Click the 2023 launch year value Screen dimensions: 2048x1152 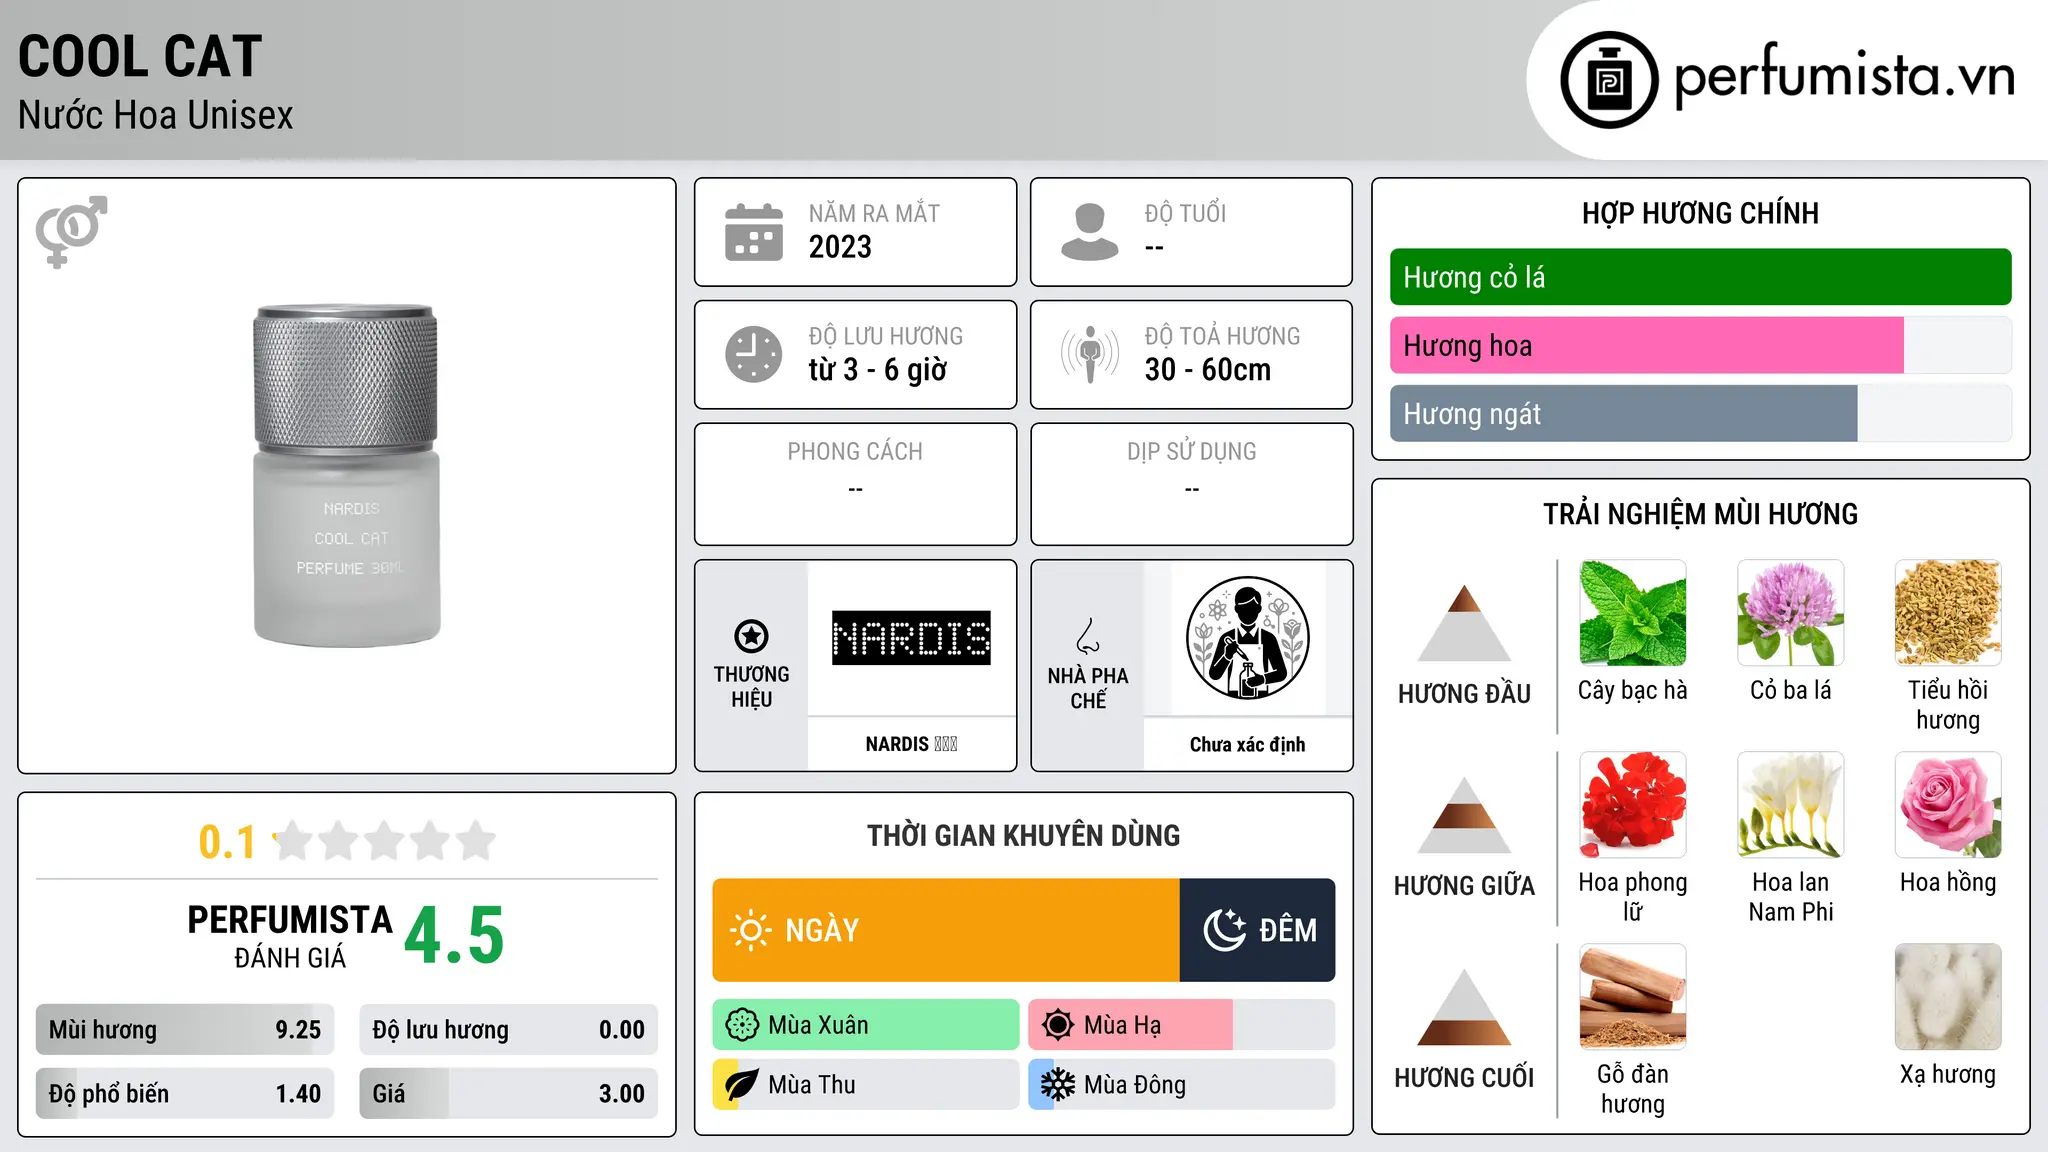pos(840,247)
